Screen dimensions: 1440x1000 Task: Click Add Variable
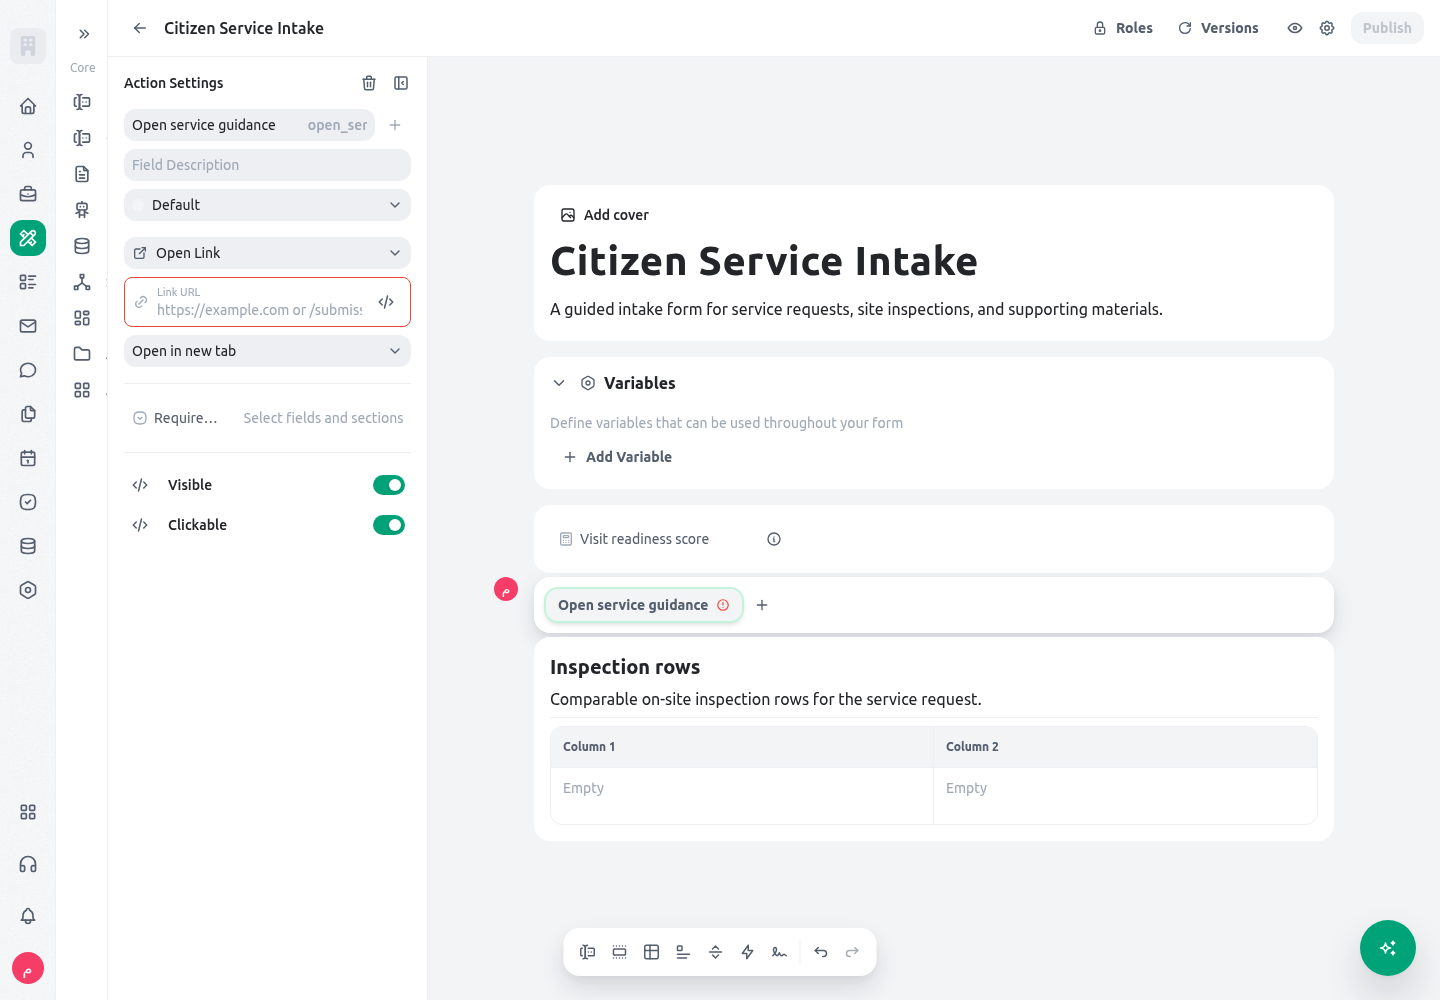pyautogui.click(x=618, y=457)
